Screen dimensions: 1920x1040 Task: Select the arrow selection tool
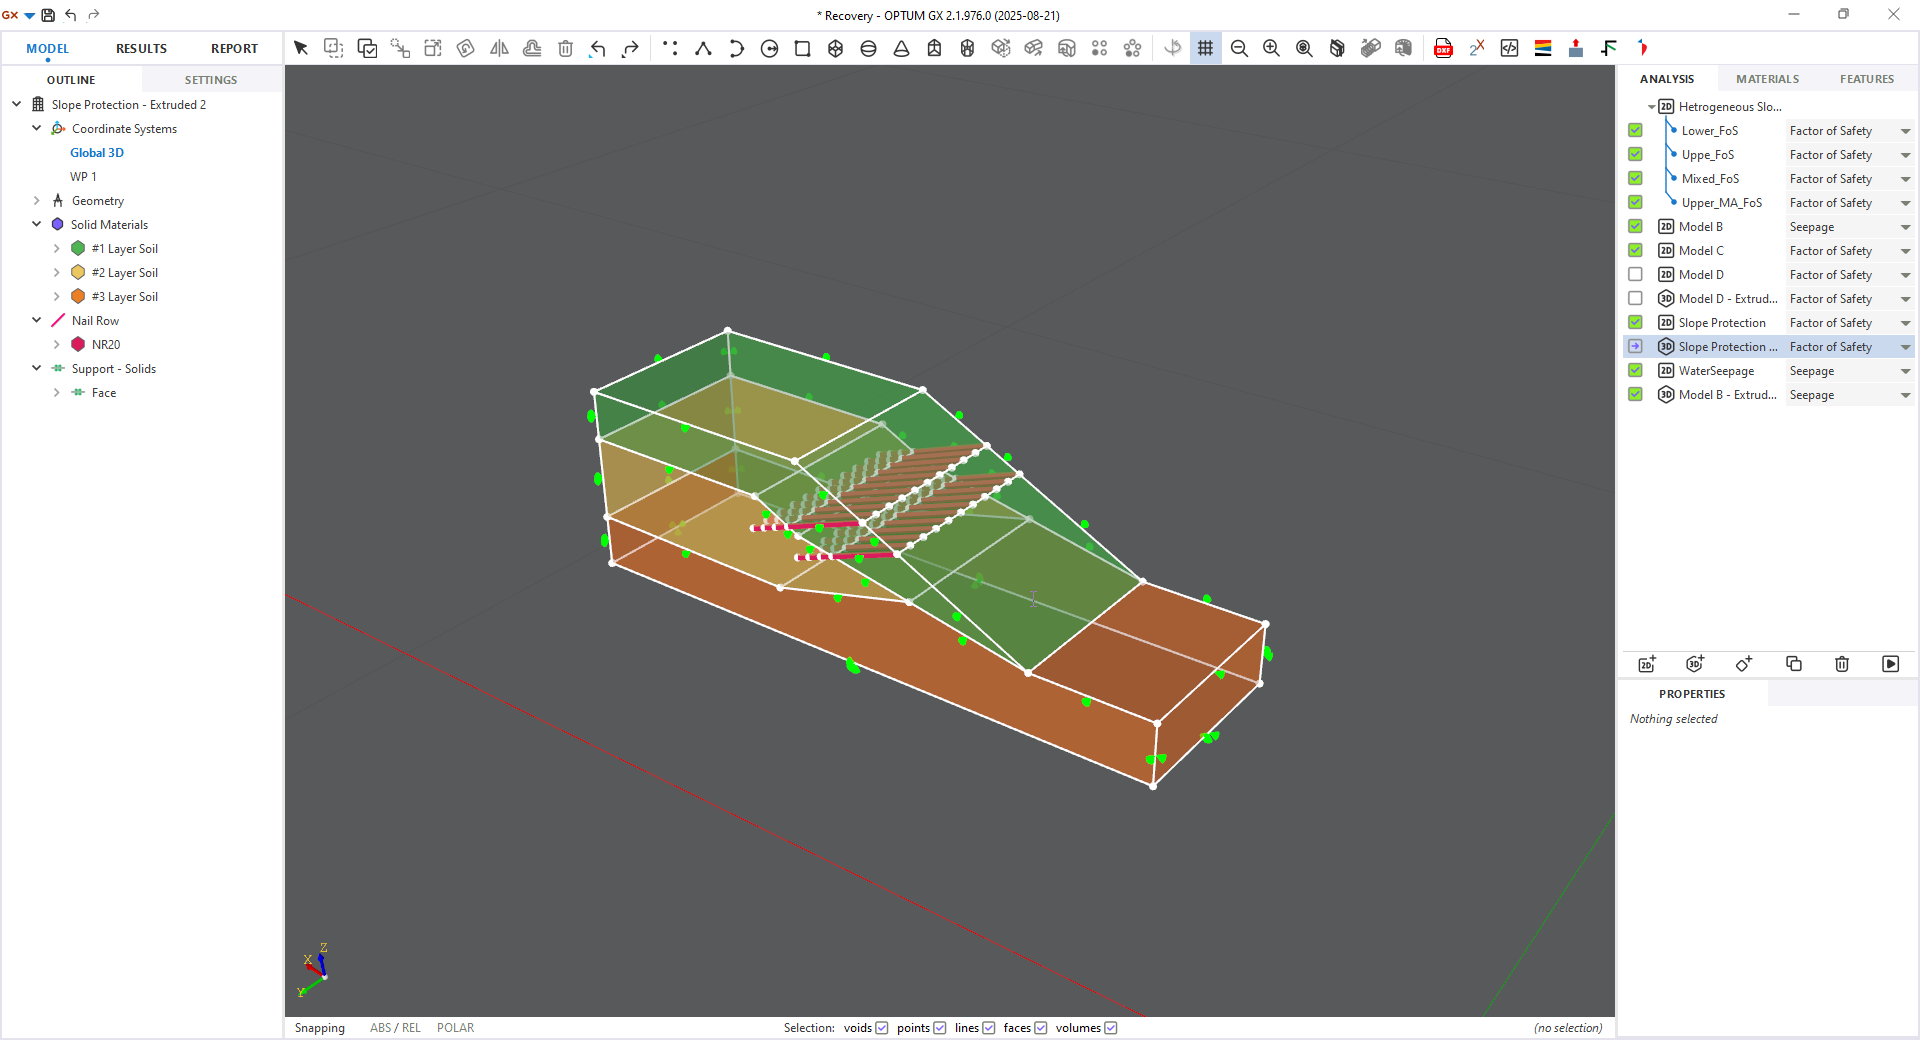point(301,48)
